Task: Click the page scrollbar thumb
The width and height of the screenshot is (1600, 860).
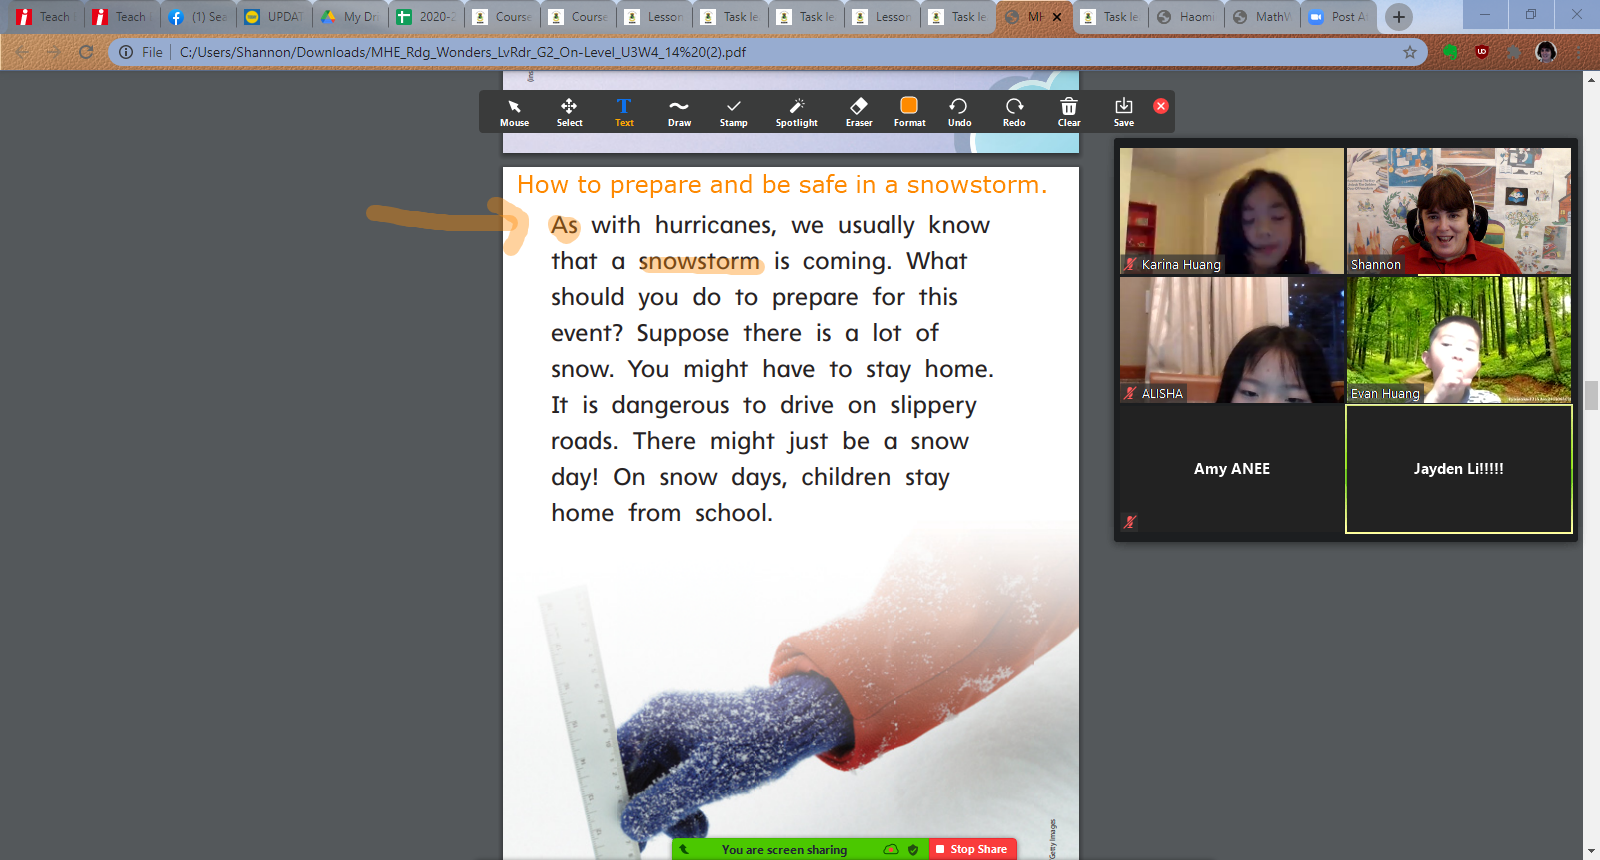Action: (1591, 395)
